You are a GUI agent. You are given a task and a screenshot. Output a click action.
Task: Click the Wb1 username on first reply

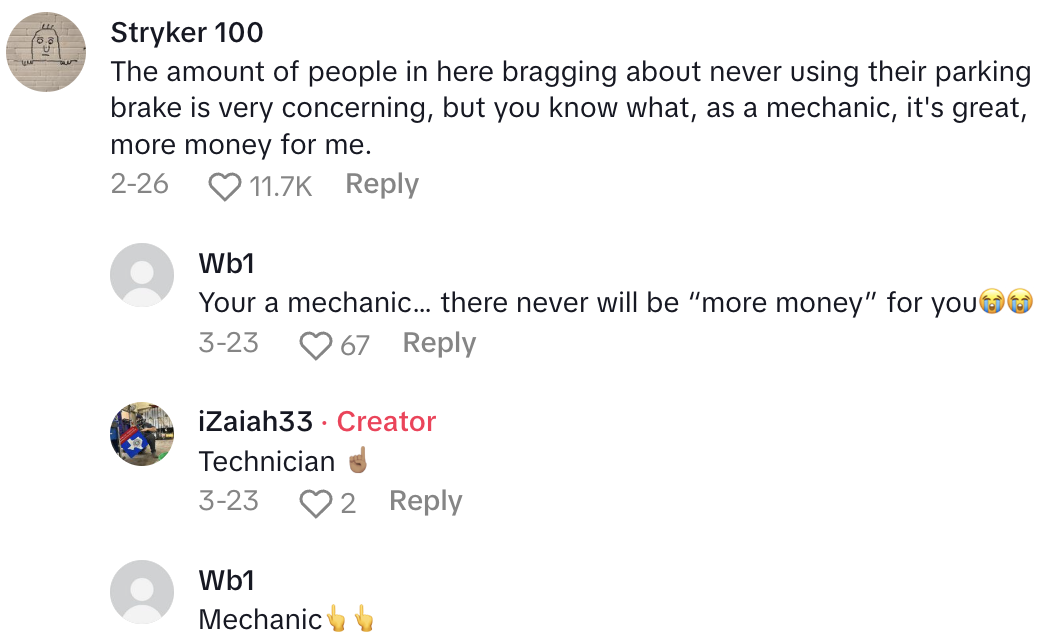(x=225, y=263)
